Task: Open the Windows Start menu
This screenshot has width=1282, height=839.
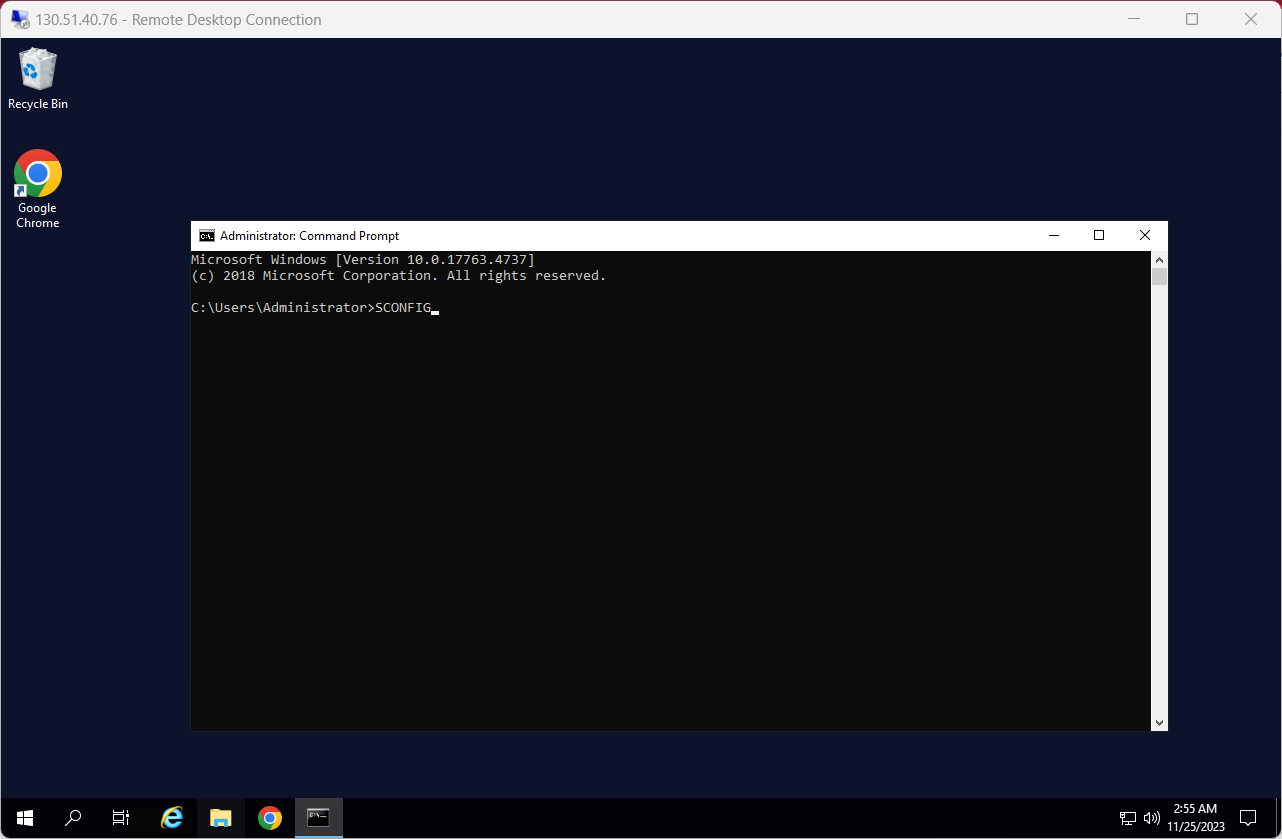Action: pos(24,817)
